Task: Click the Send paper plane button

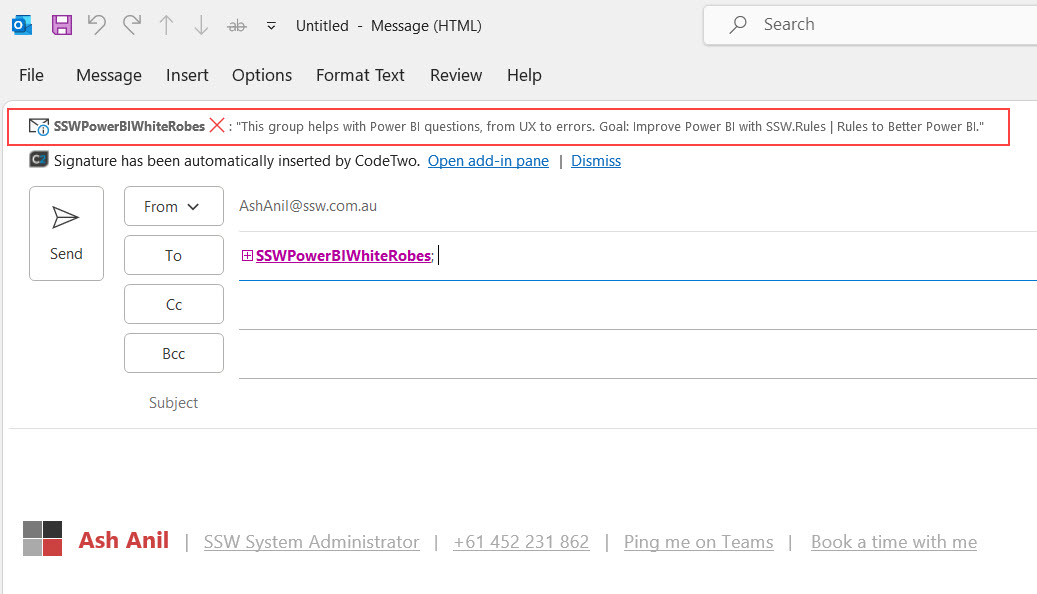Action: (66, 233)
